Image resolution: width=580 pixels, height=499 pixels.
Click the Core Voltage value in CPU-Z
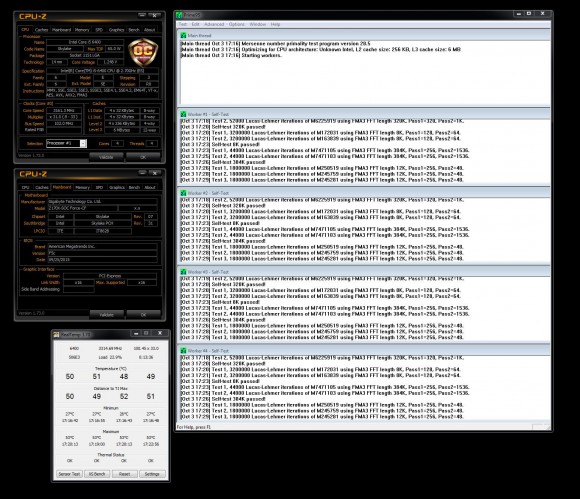pos(110,62)
